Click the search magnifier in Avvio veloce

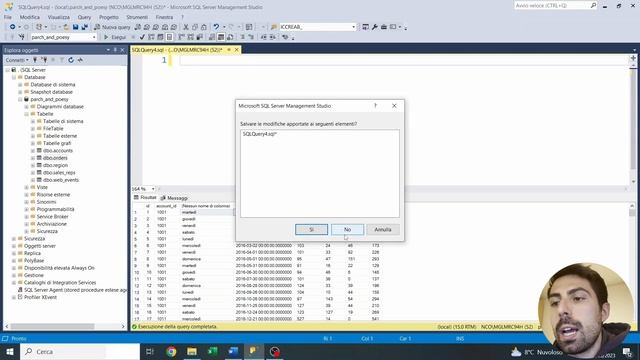593,5
